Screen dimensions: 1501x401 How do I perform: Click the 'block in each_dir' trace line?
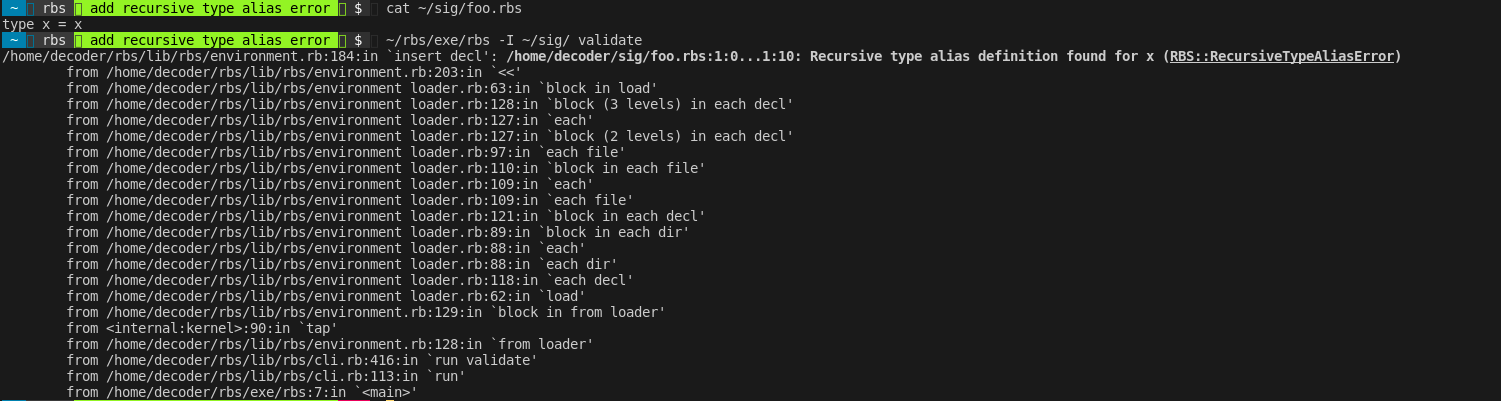coord(378,232)
